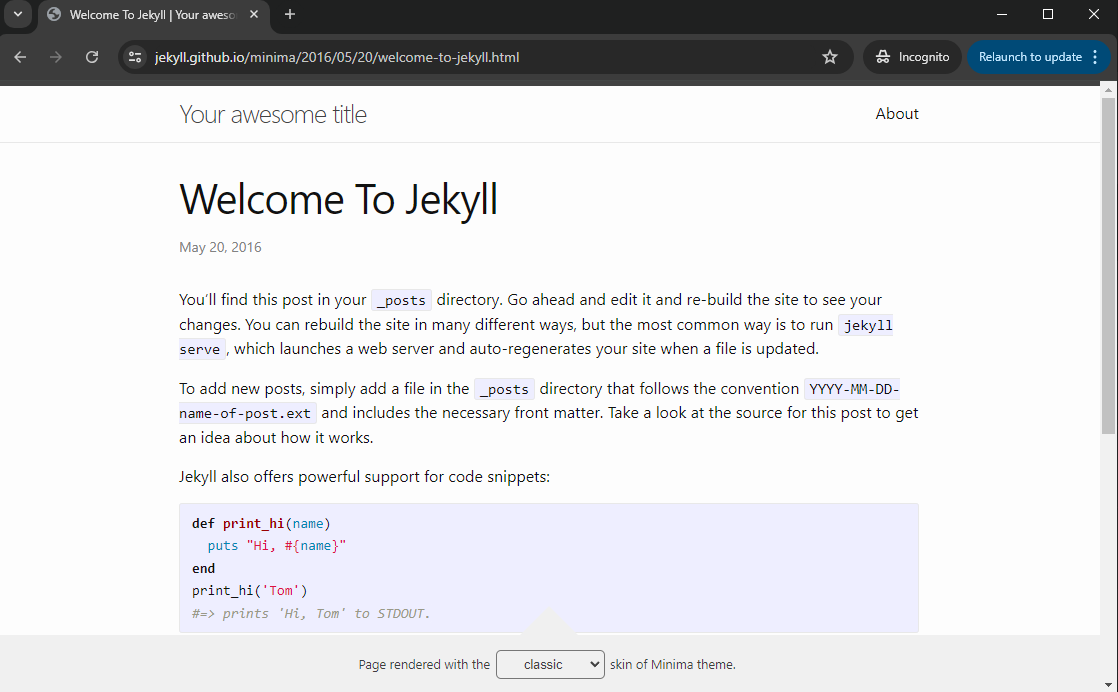1118x692 pixels.
Task: Select the Welcome To Jekyll browser tab
Action: pos(150,14)
